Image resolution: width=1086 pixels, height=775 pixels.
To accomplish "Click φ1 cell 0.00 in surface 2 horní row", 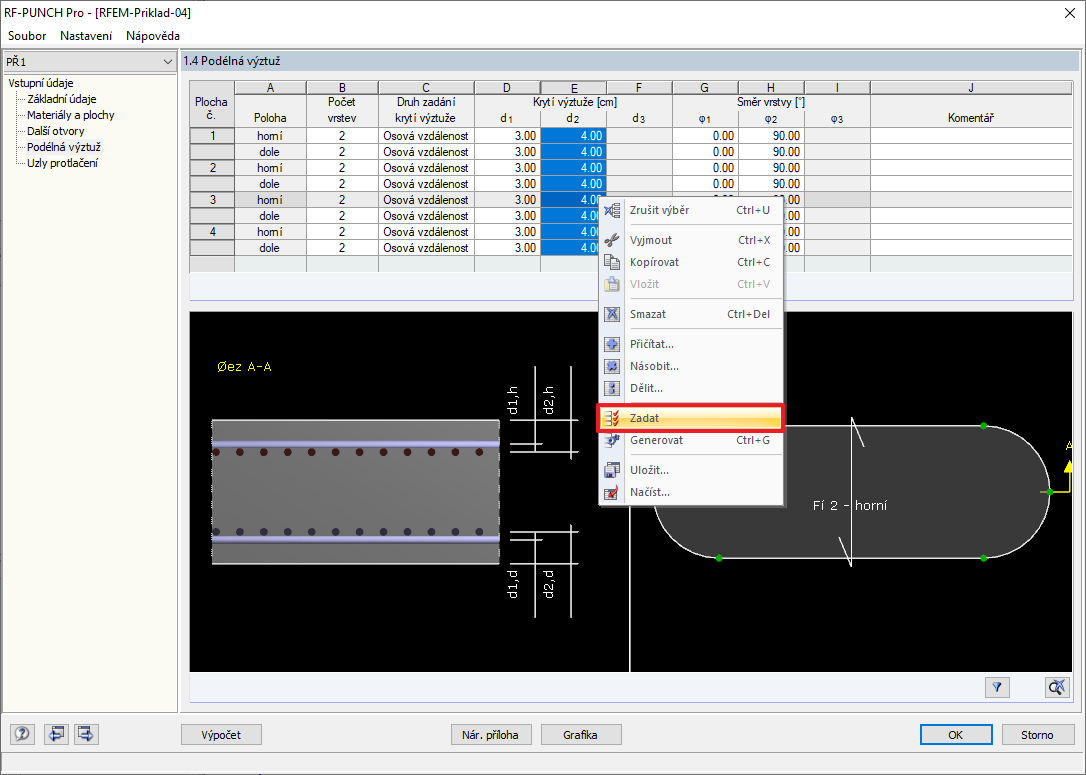I will 705,168.
